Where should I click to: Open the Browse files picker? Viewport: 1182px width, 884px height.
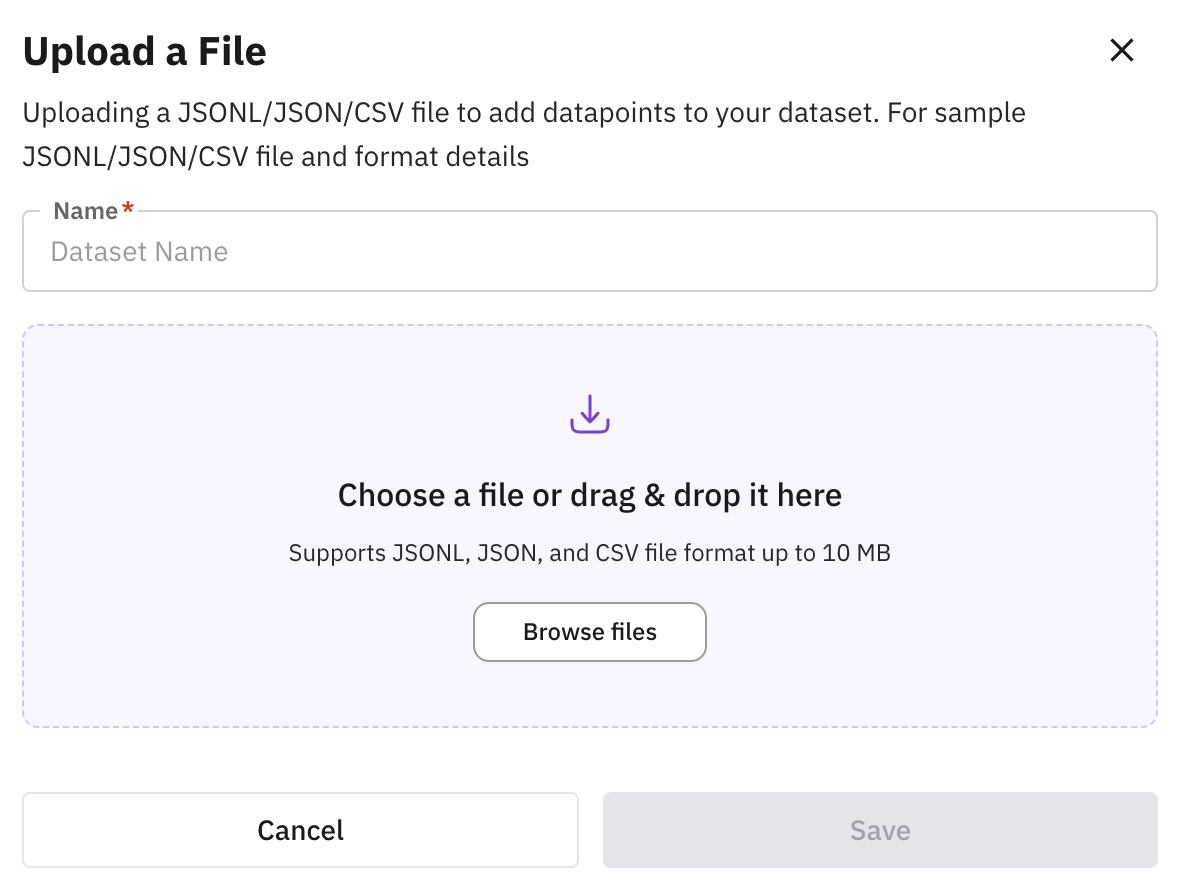590,632
